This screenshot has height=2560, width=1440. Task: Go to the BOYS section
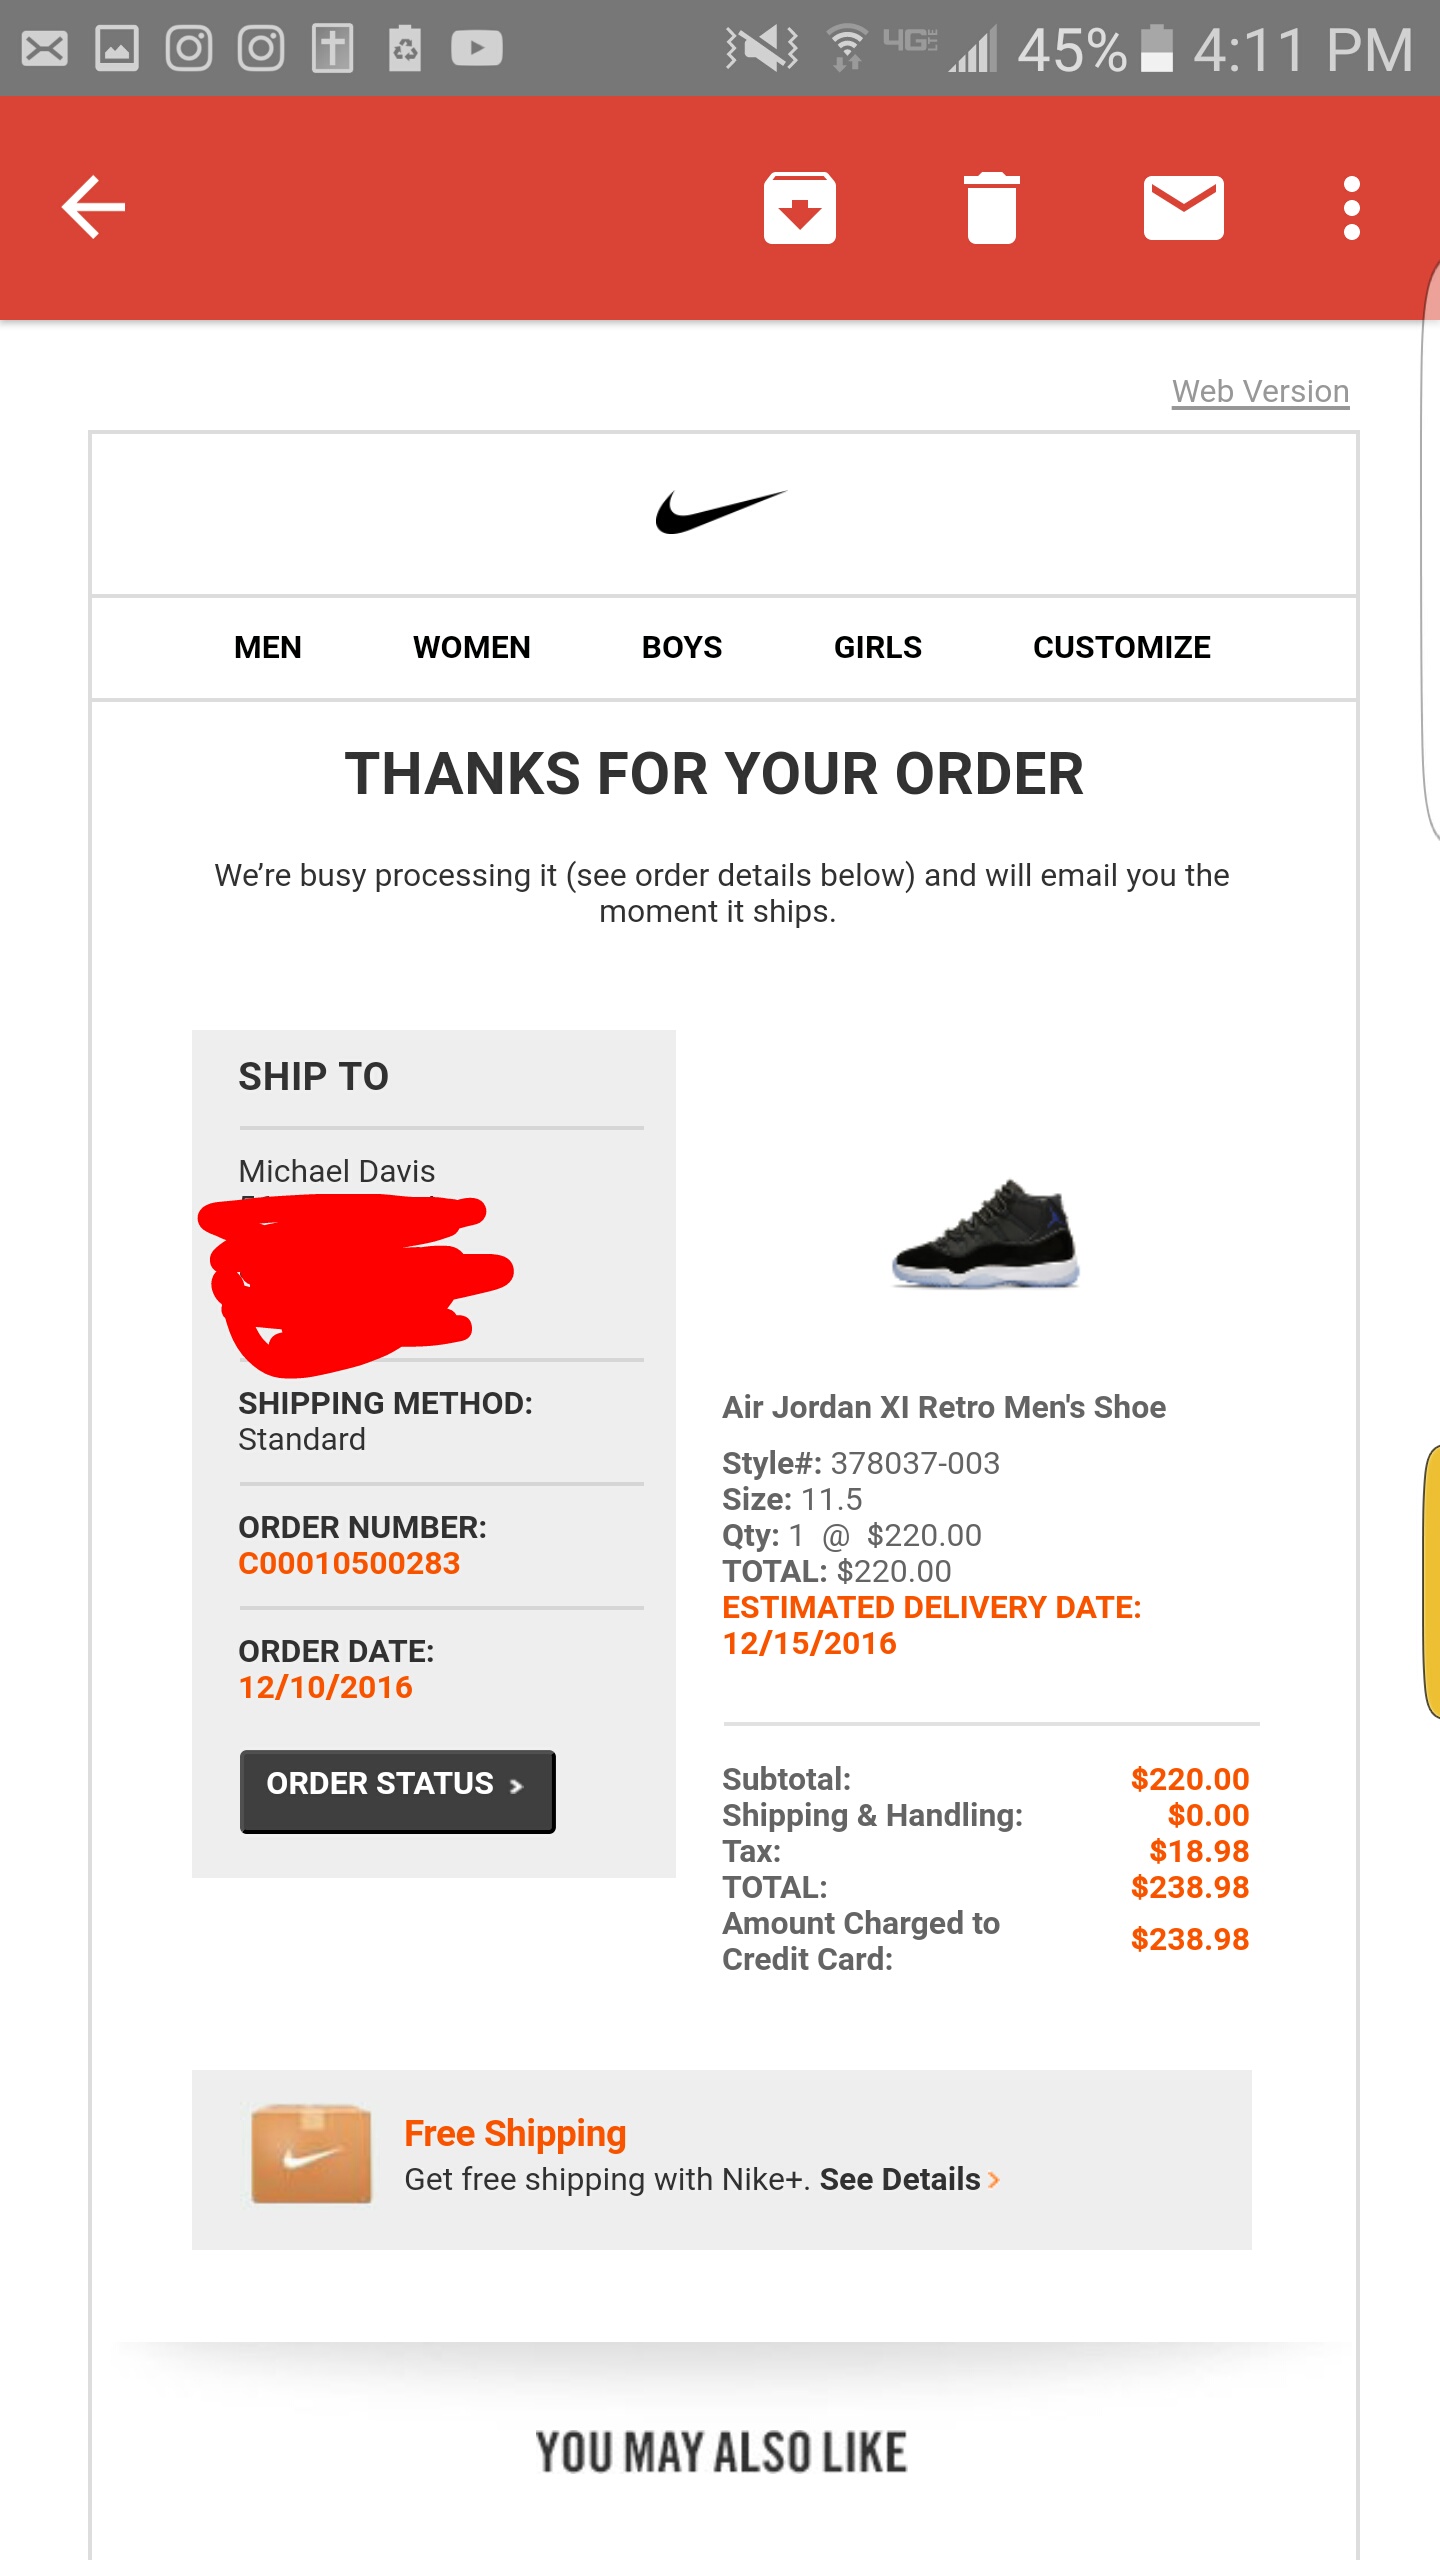pyautogui.click(x=681, y=647)
